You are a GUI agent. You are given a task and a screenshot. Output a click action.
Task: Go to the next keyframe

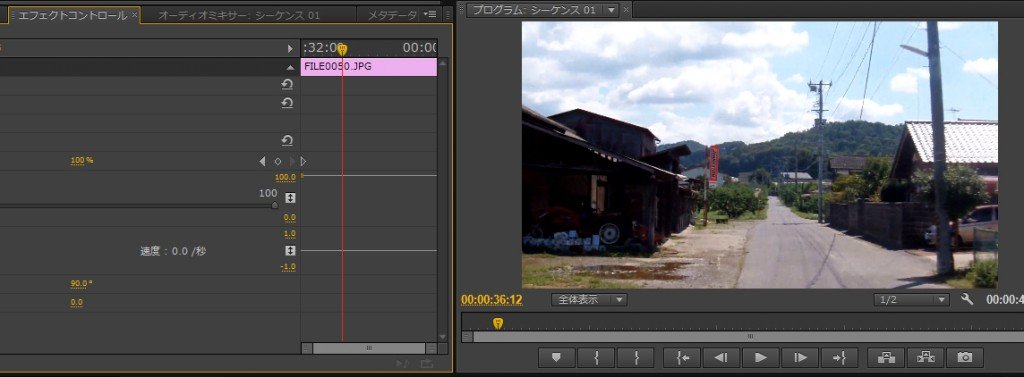coord(292,161)
